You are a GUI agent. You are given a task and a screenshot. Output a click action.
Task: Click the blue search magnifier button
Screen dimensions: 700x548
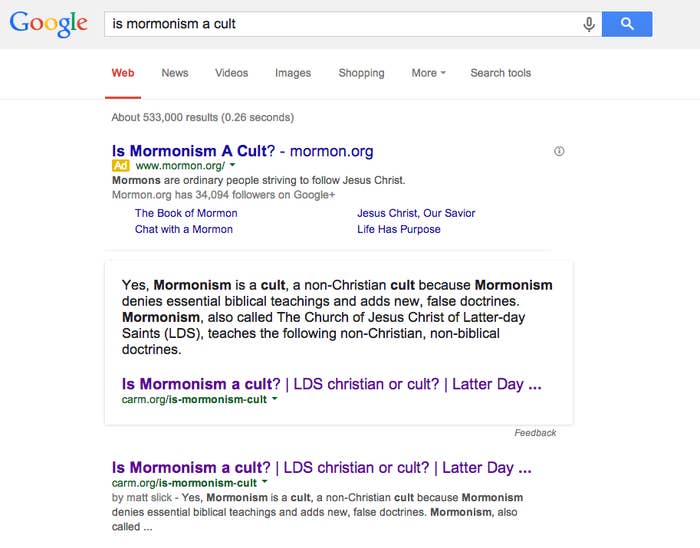click(627, 24)
